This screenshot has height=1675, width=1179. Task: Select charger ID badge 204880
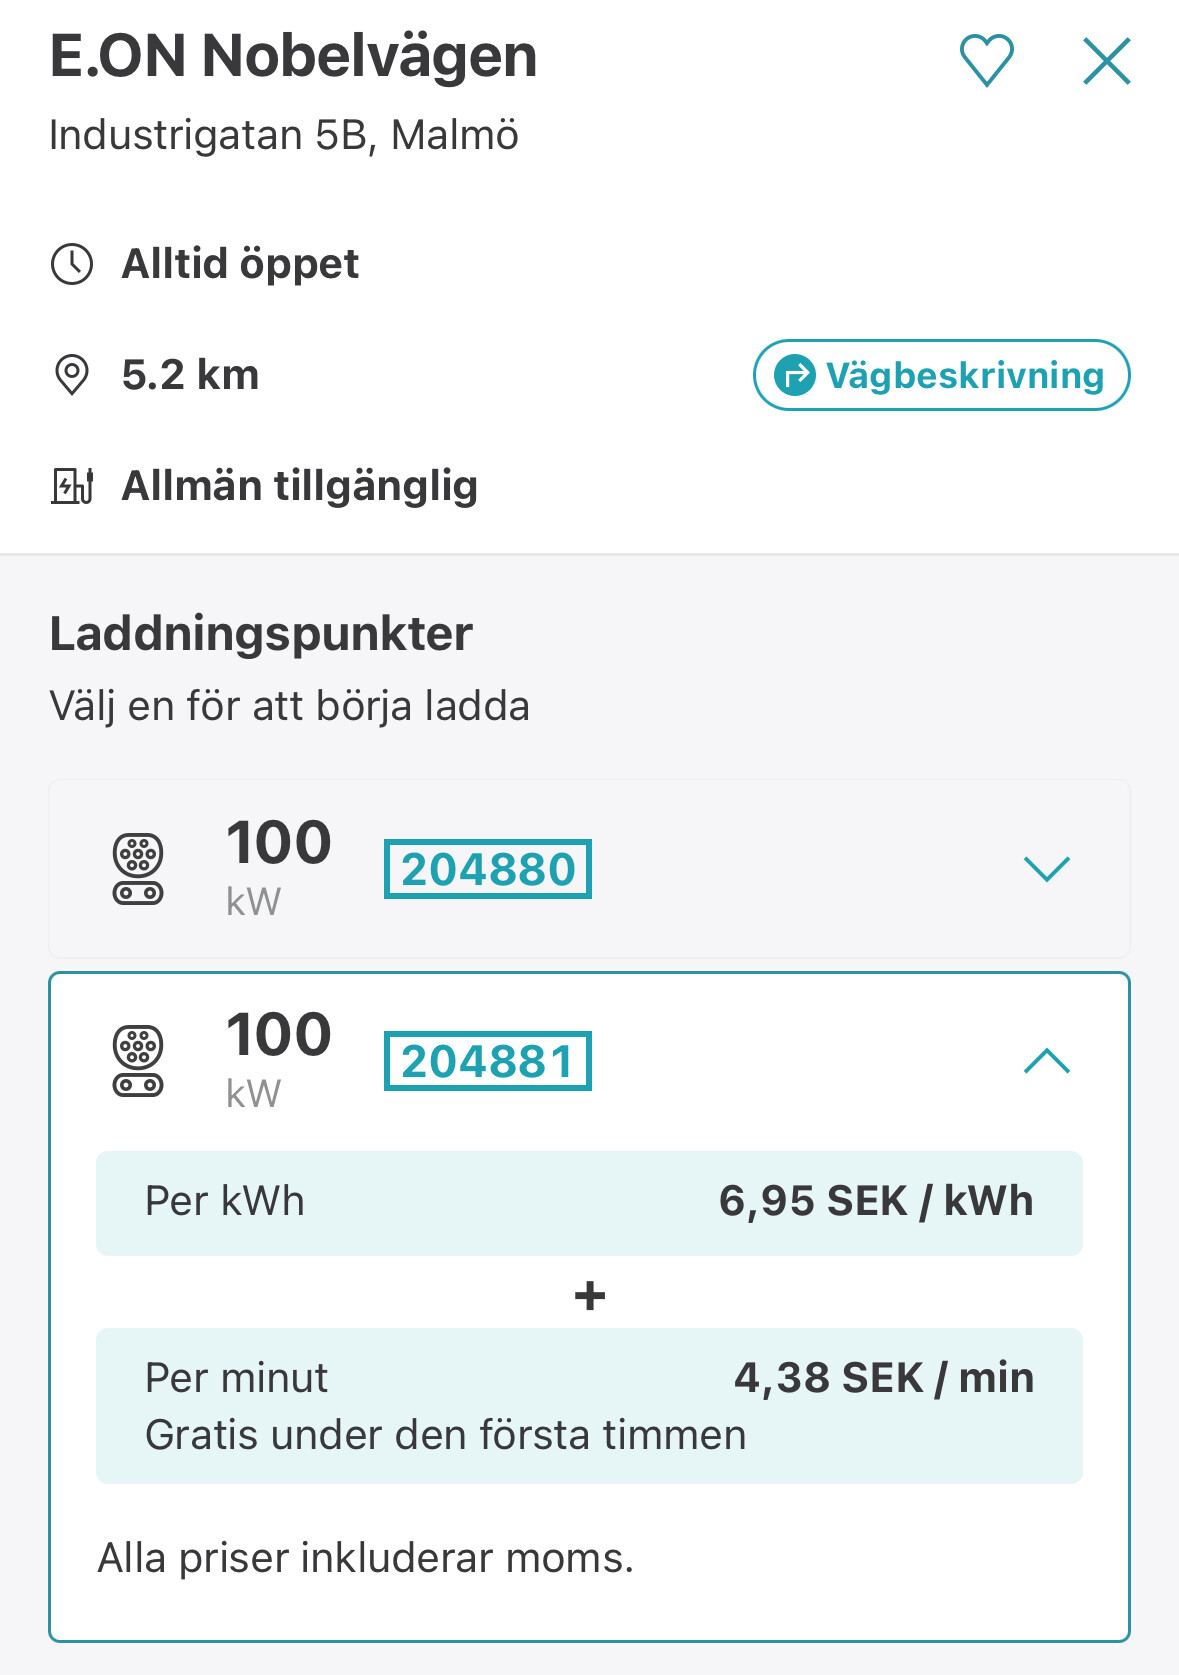click(x=488, y=869)
